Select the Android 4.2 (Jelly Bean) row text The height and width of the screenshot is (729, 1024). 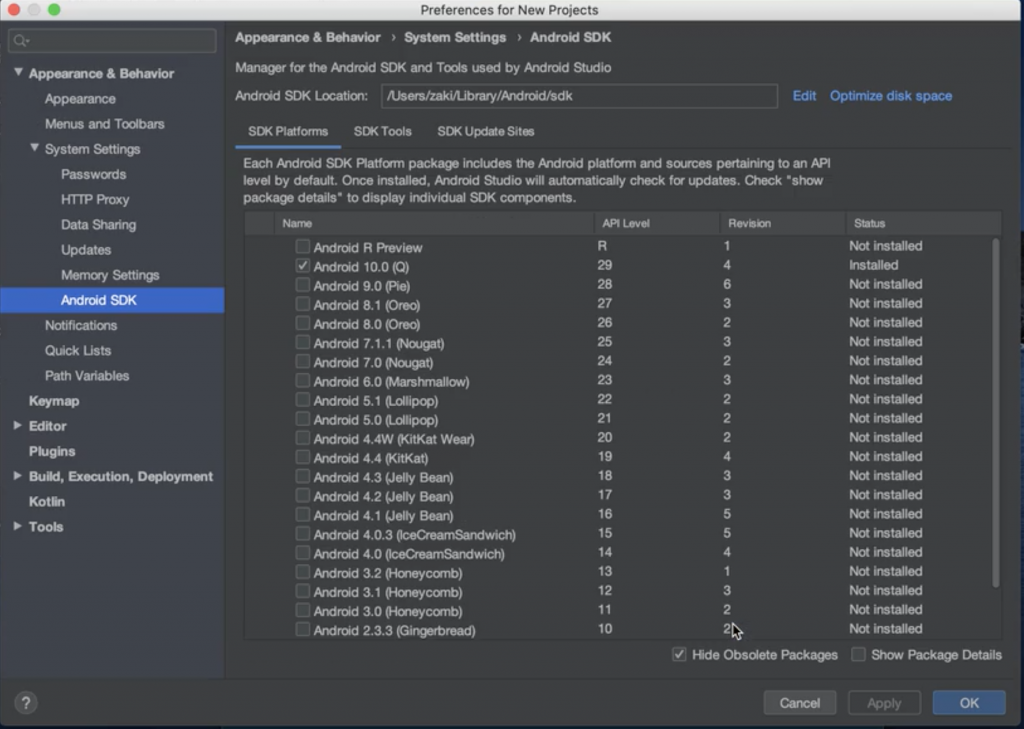[x=383, y=496]
